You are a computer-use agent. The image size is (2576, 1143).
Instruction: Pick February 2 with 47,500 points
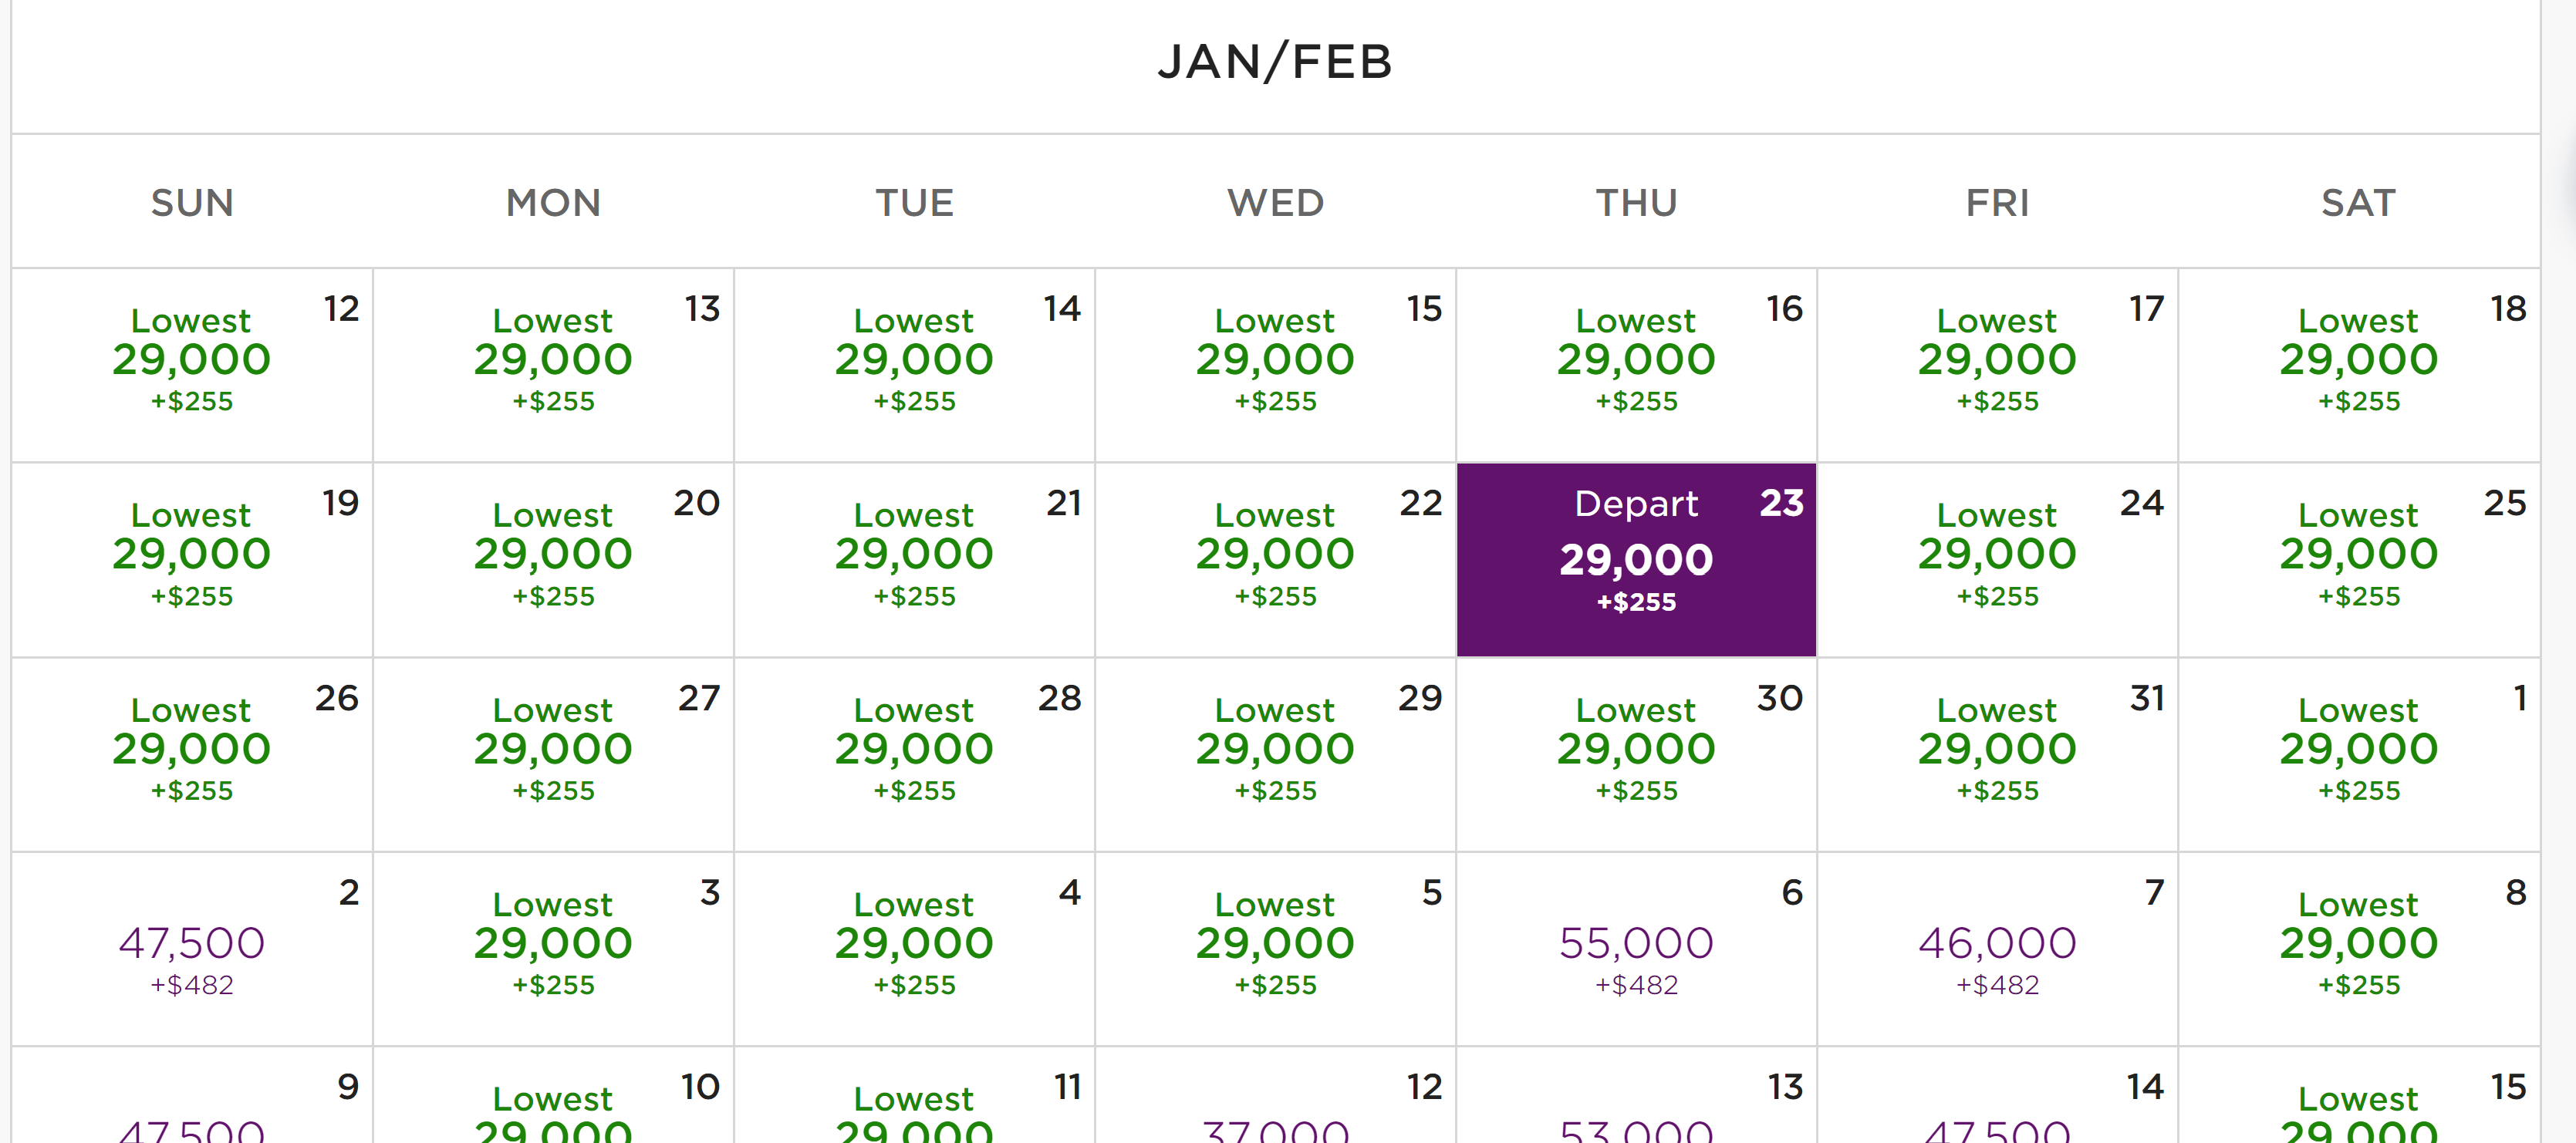point(191,945)
